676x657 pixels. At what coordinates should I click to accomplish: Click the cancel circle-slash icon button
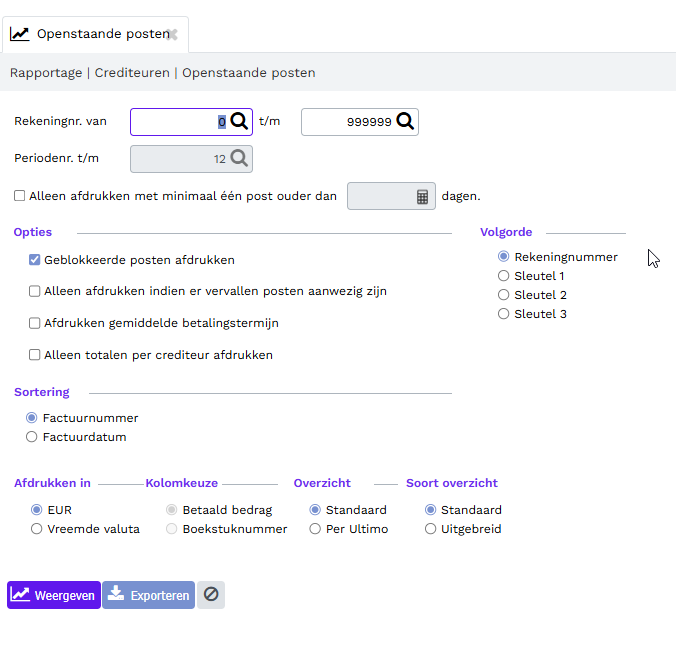(x=211, y=595)
